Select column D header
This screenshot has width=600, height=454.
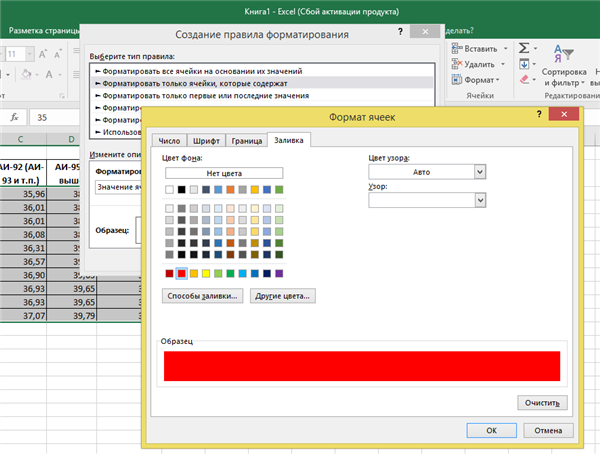tap(72, 139)
